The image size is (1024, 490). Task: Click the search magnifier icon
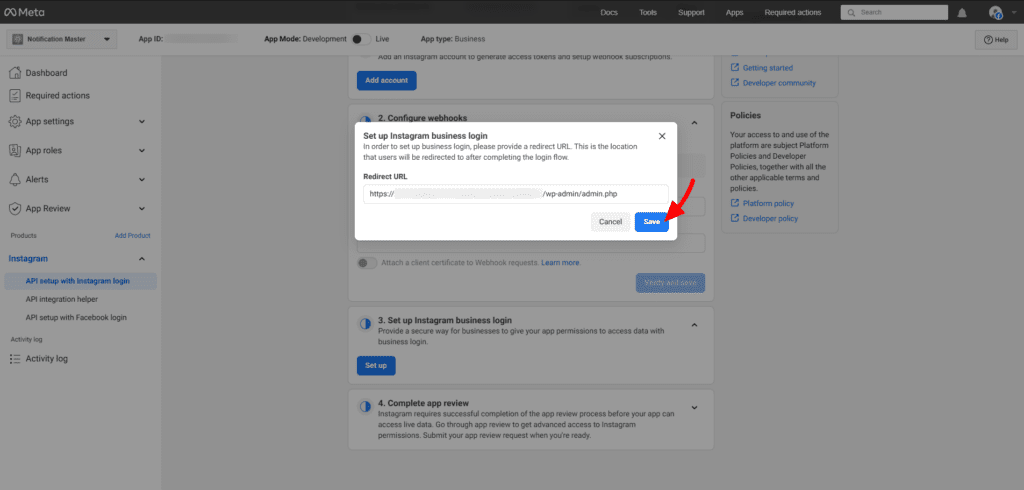850,12
